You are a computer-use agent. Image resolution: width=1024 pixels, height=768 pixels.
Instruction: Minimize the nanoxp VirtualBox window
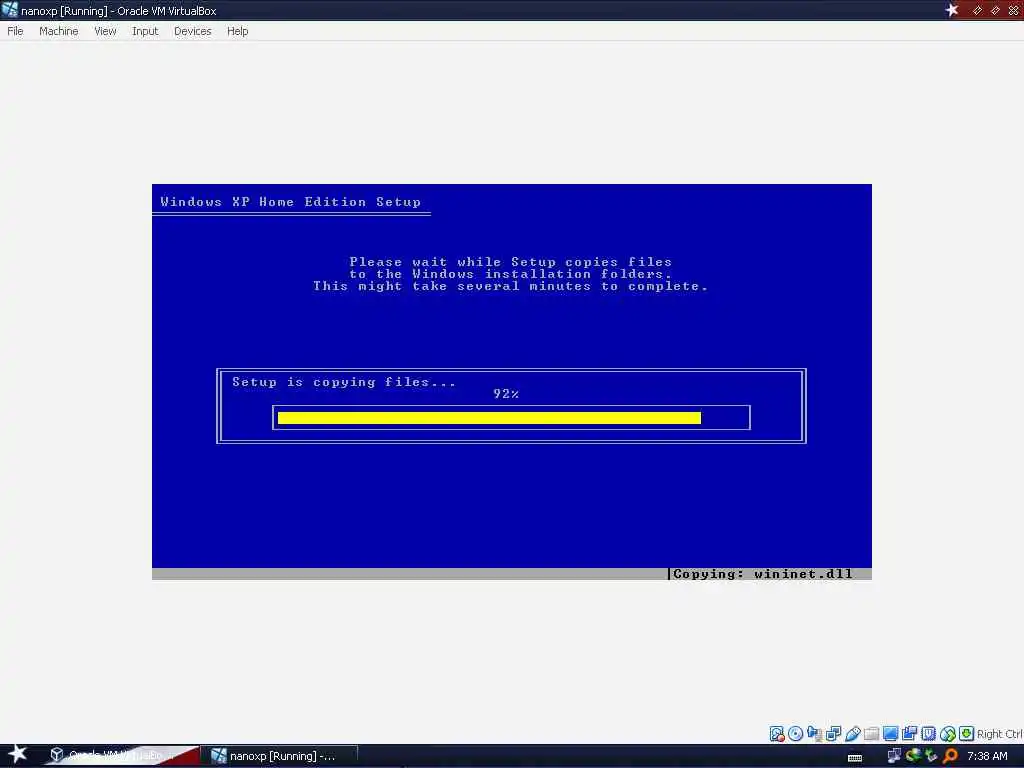[x=977, y=10]
